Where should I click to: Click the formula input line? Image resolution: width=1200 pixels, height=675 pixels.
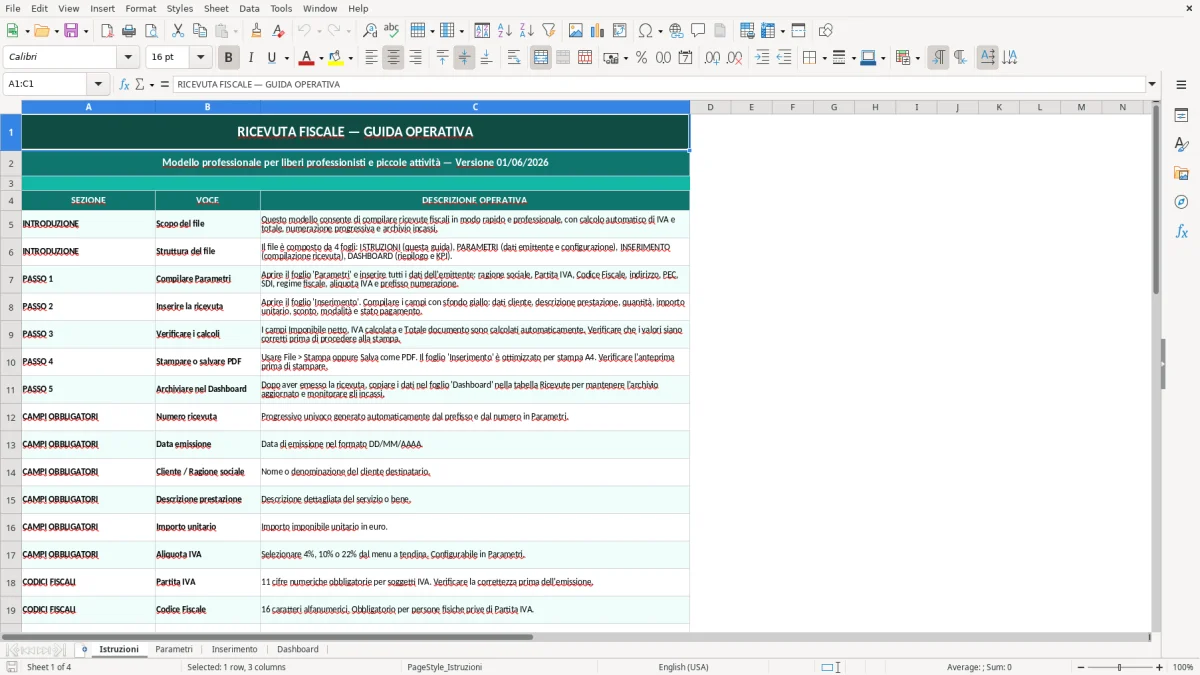659,85
